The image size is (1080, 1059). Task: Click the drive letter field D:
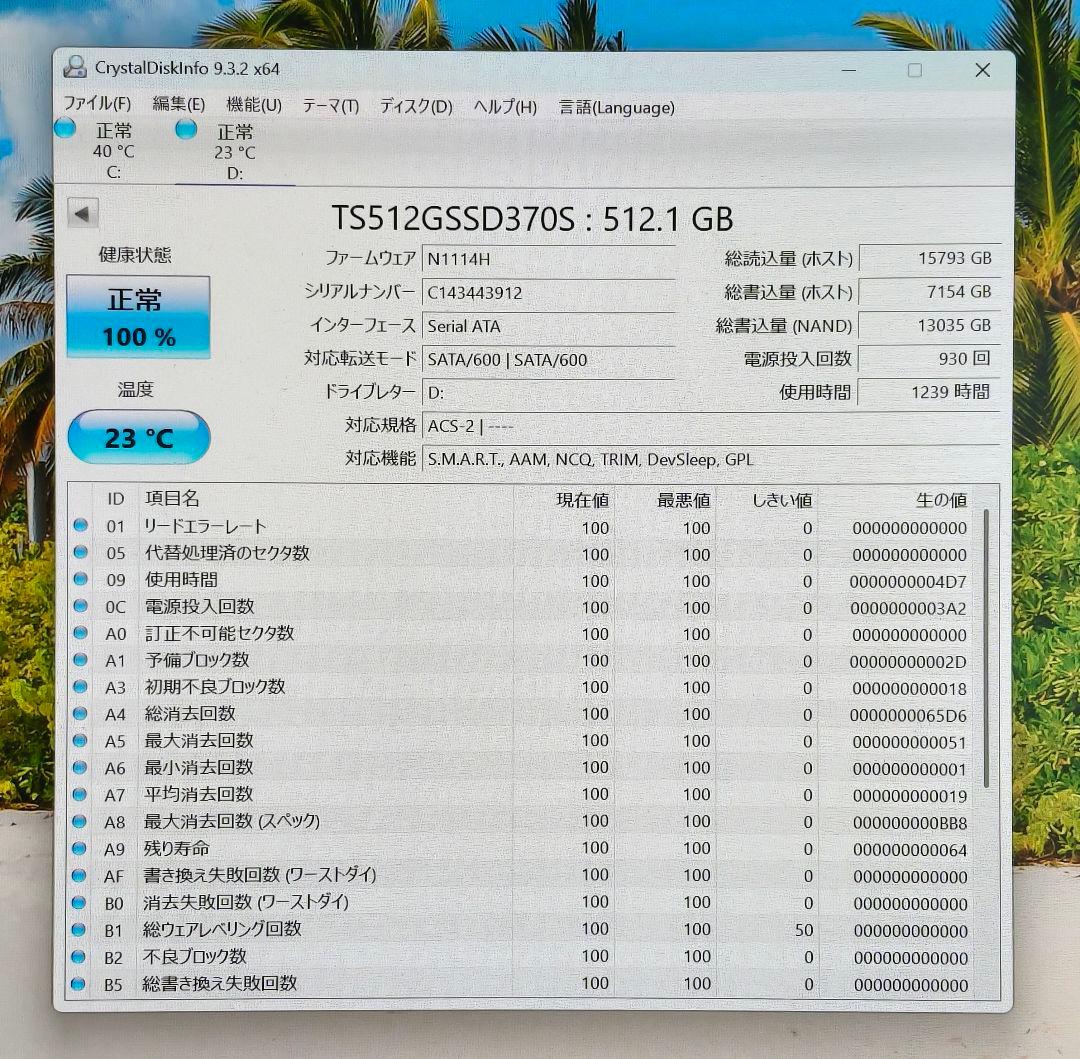point(548,392)
